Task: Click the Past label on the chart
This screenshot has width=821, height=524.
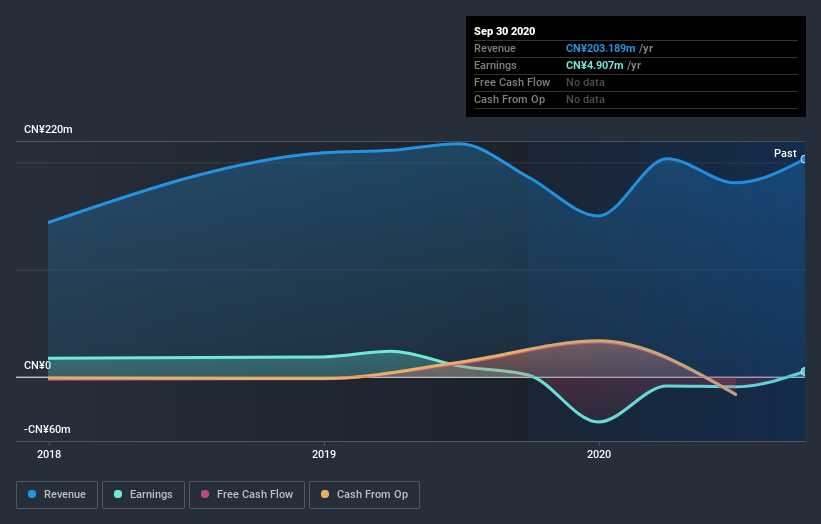Action: pyautogui.click(x=785, y=153)
